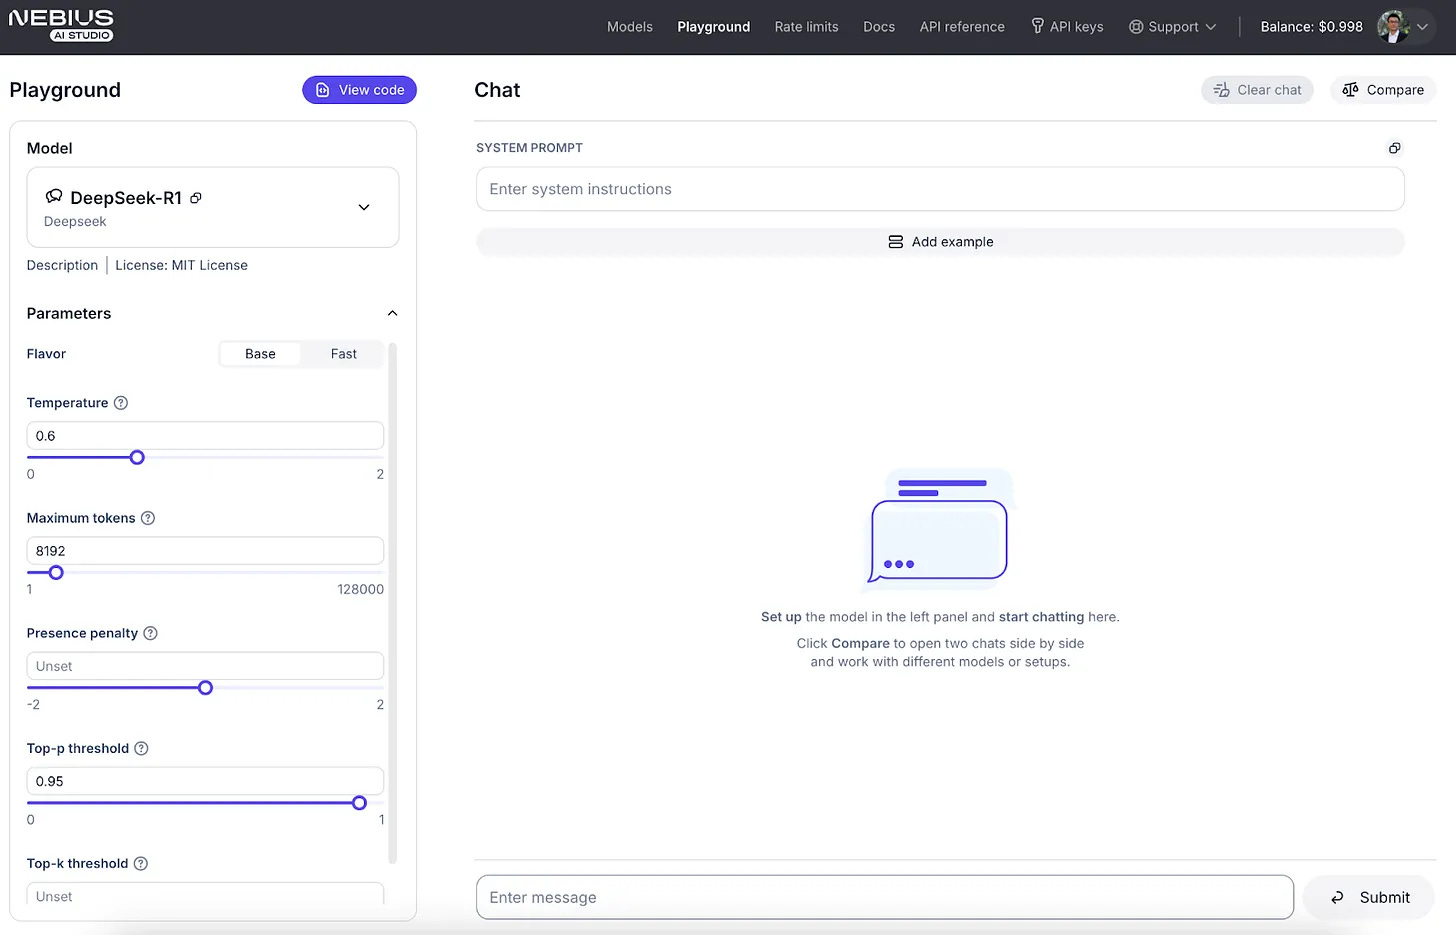Viewport: 1456px width, 935px height.
Task: Click the Clear chat button
Action: click(x=1257, y=90)
